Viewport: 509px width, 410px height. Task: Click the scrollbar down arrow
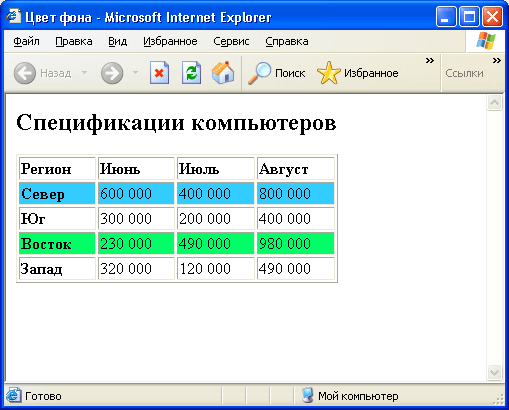pos(494,372)
